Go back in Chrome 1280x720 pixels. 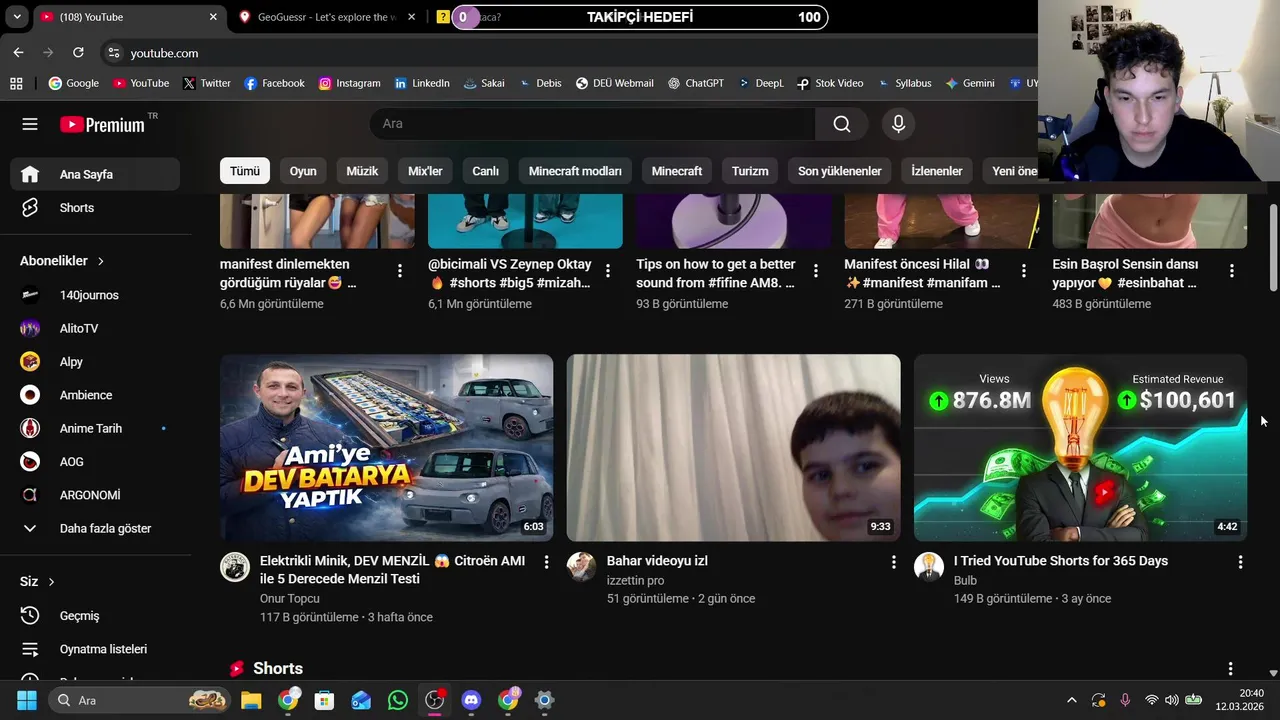tap(18, 53)
